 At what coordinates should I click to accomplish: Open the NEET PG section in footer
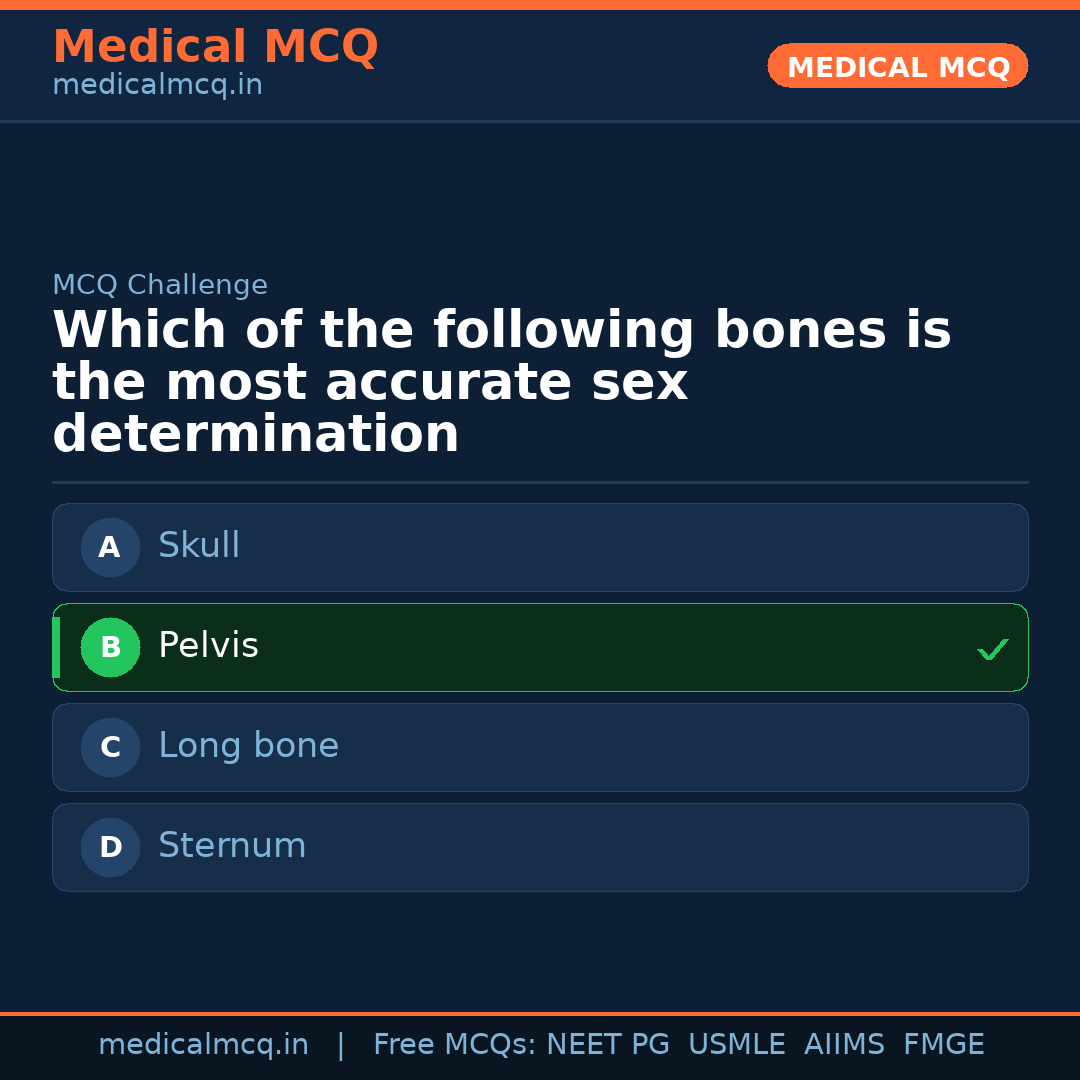(607, 1044)
